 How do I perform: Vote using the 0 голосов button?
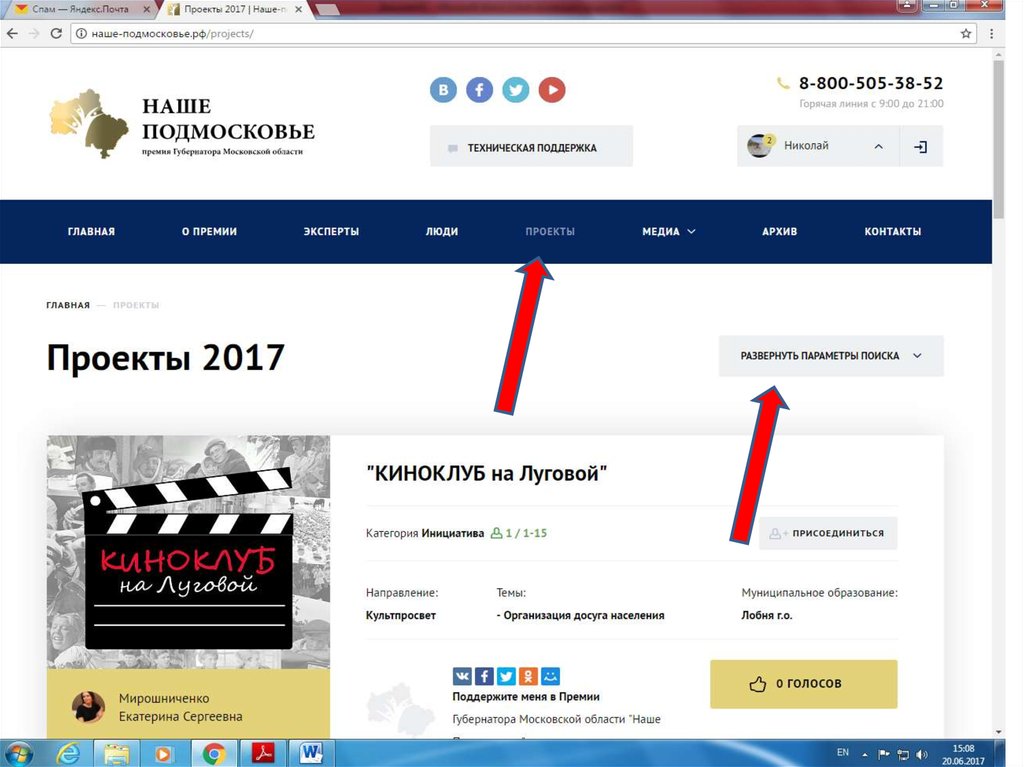point(803,684)
